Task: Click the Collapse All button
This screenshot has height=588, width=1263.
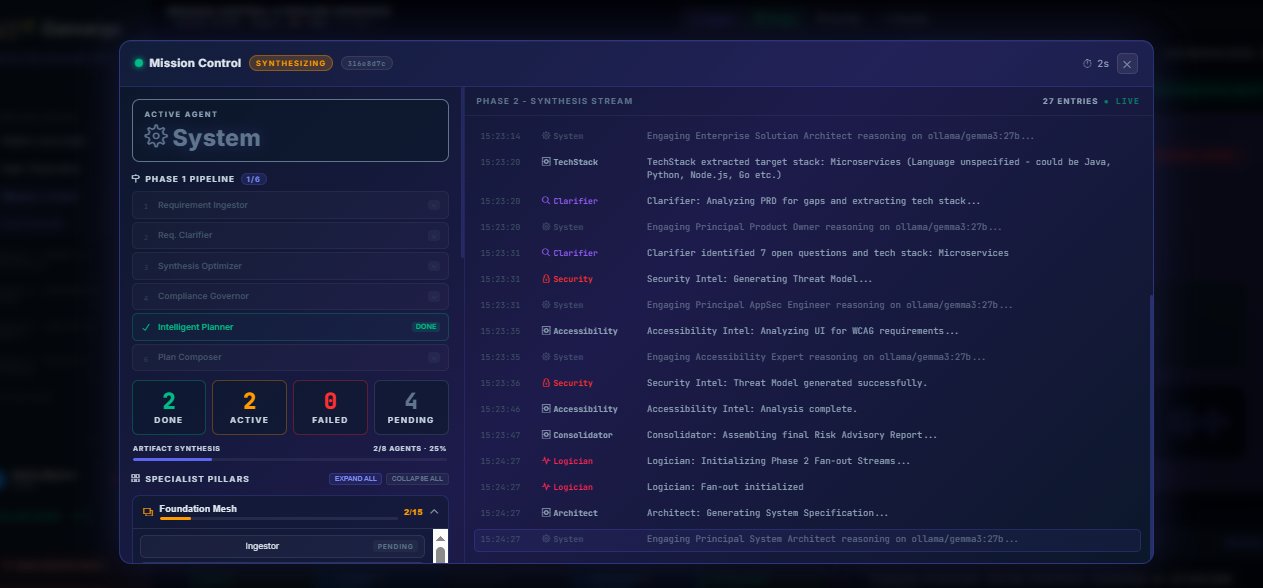Action: click(x=417, y=479)
